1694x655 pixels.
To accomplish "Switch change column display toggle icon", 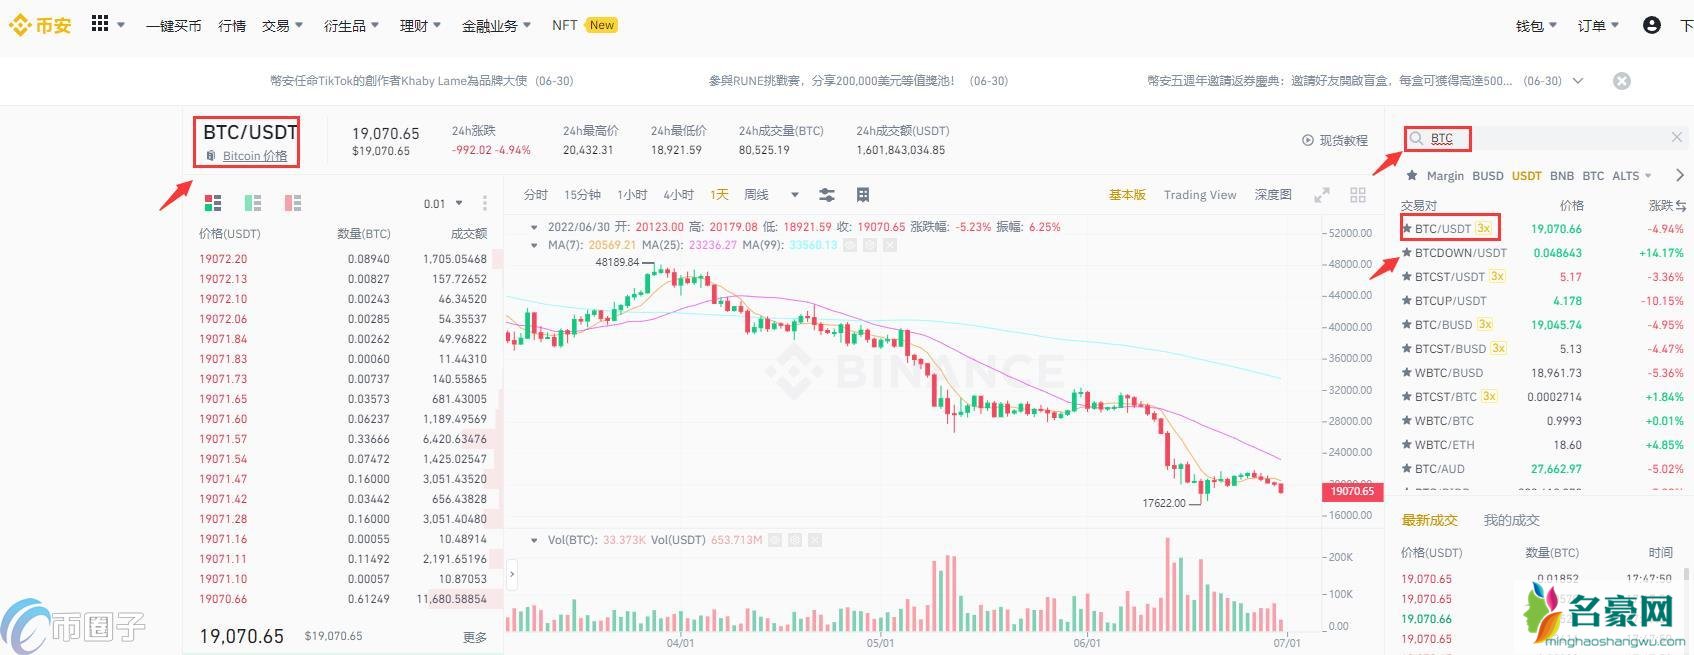I will pos(1681,205).
